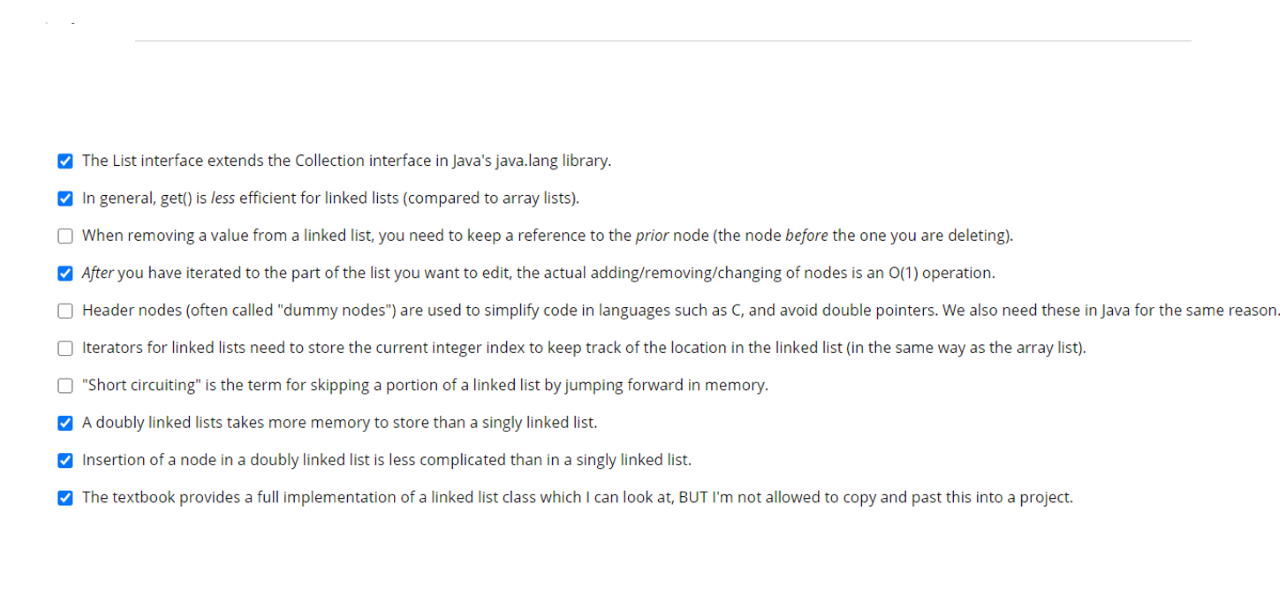Image resolution: width=1280 pixels, height=596 pixels.
Task: Click the statement about O(1) operation
Action: (539, 272)
